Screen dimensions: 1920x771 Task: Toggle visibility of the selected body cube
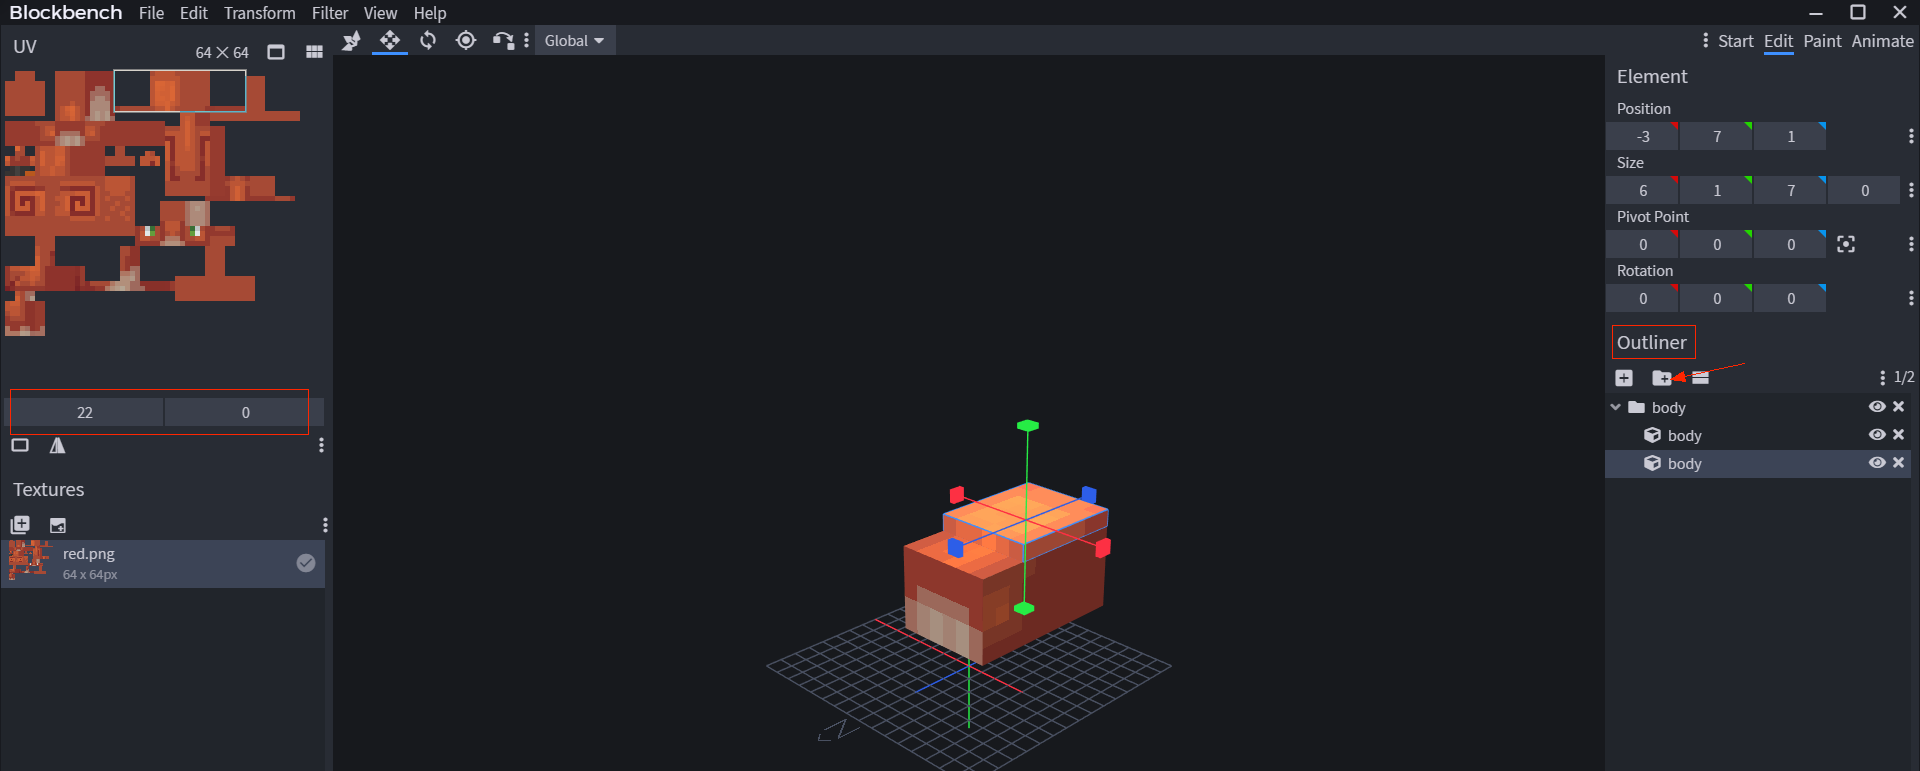(x=1877, y=463)
